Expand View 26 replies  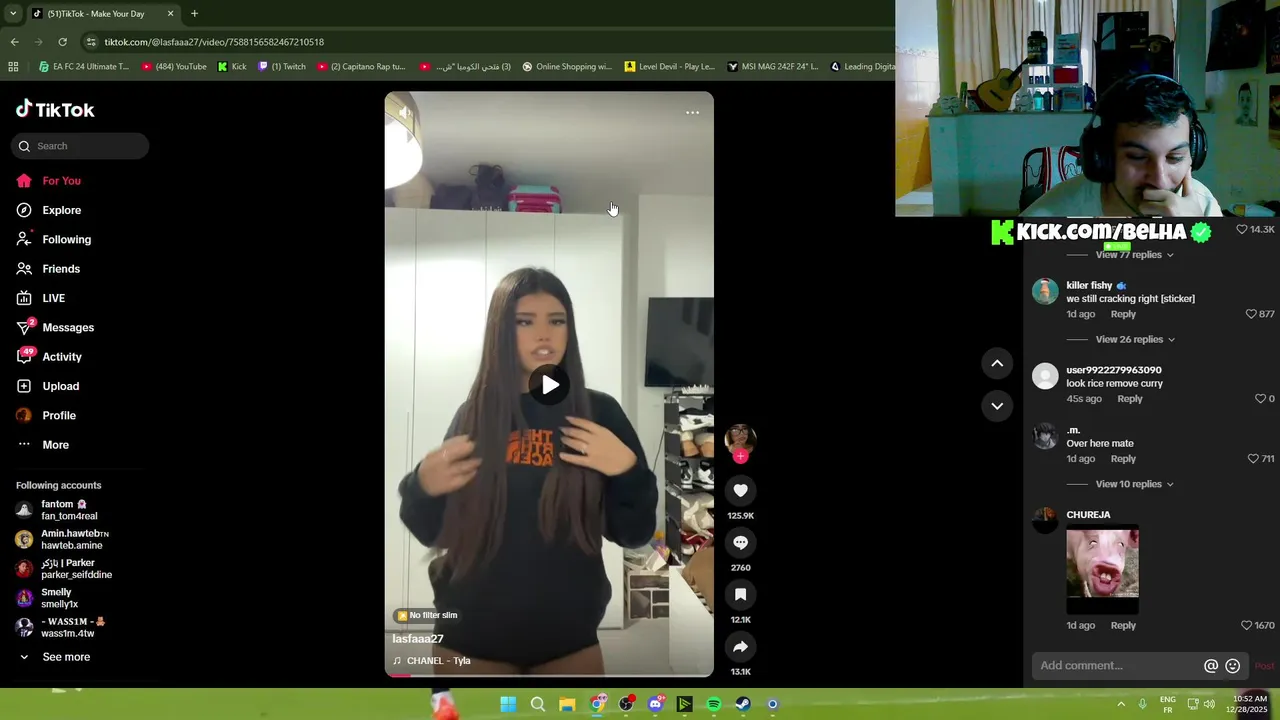coord(1135,340)
